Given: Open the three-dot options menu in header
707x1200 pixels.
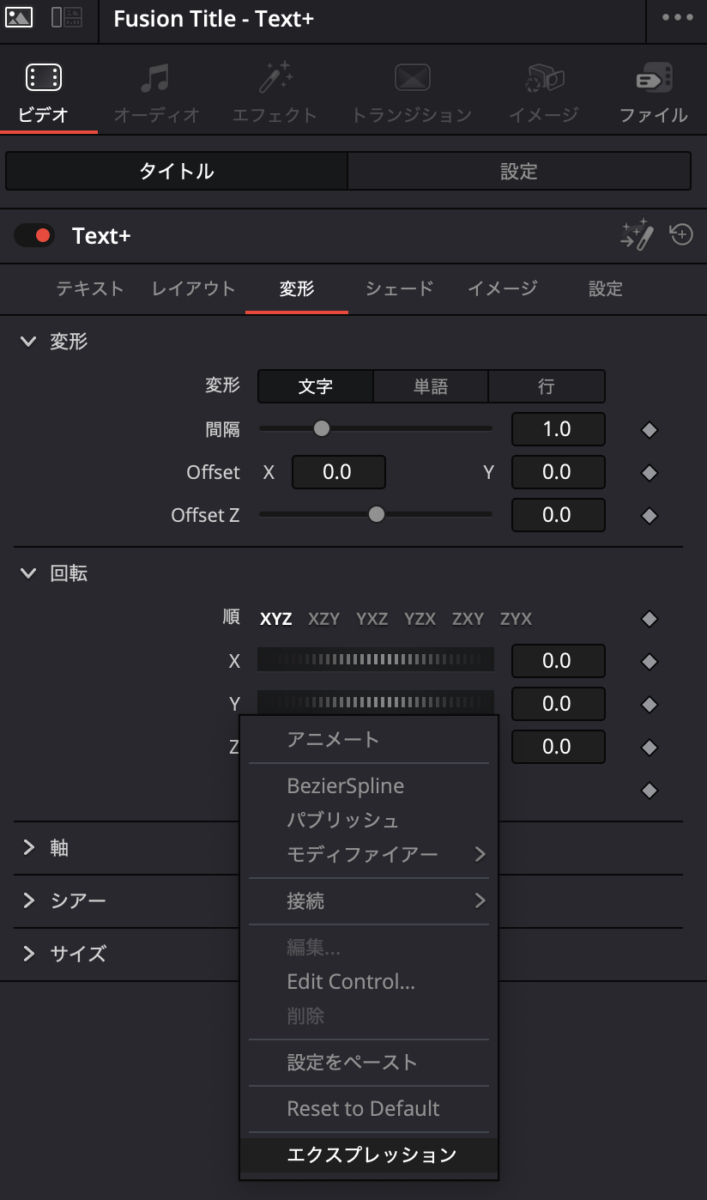Looking at the screenshot, I should click(x=677, y=18).
